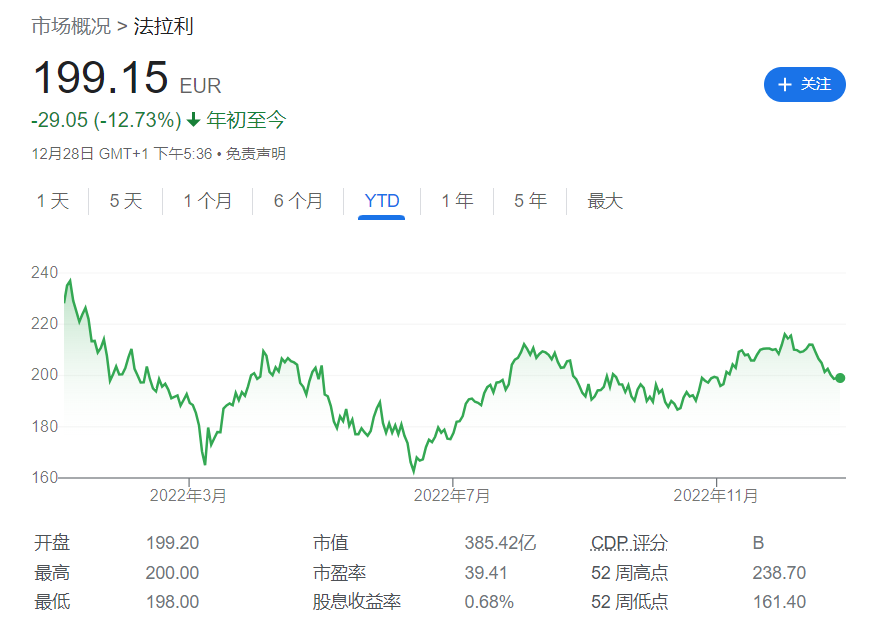886x632 pixels.
Task: Click the 最高 label
Action: pos(52,573)
